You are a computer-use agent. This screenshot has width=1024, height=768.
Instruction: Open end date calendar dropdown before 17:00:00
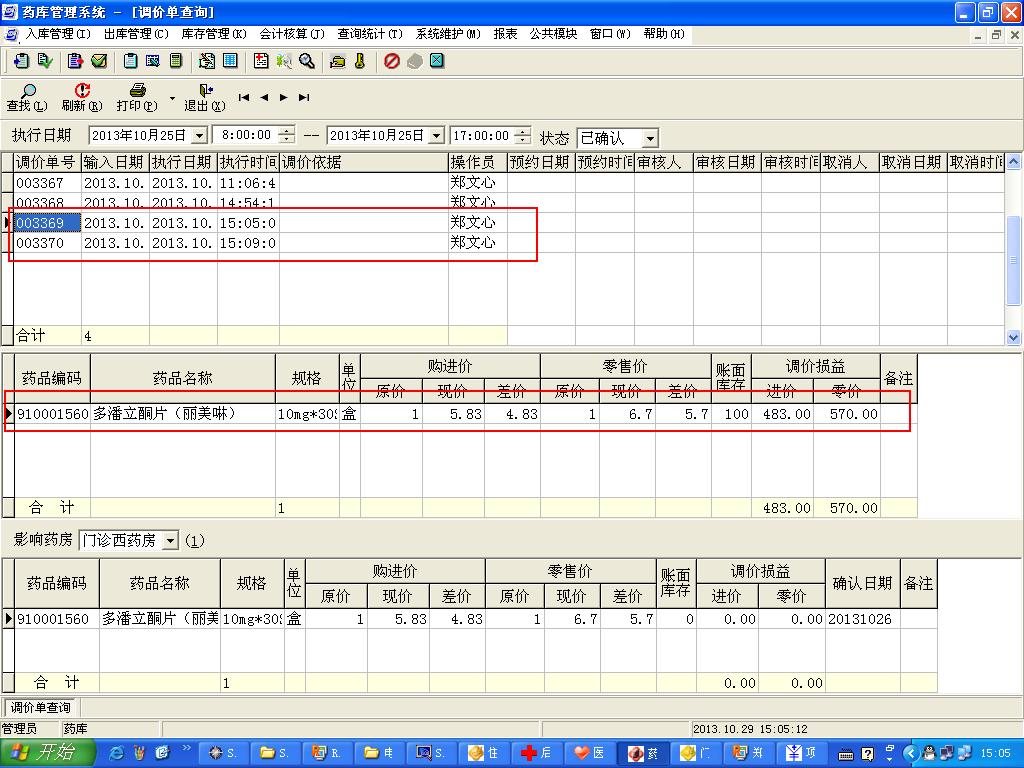coord(438,136)
